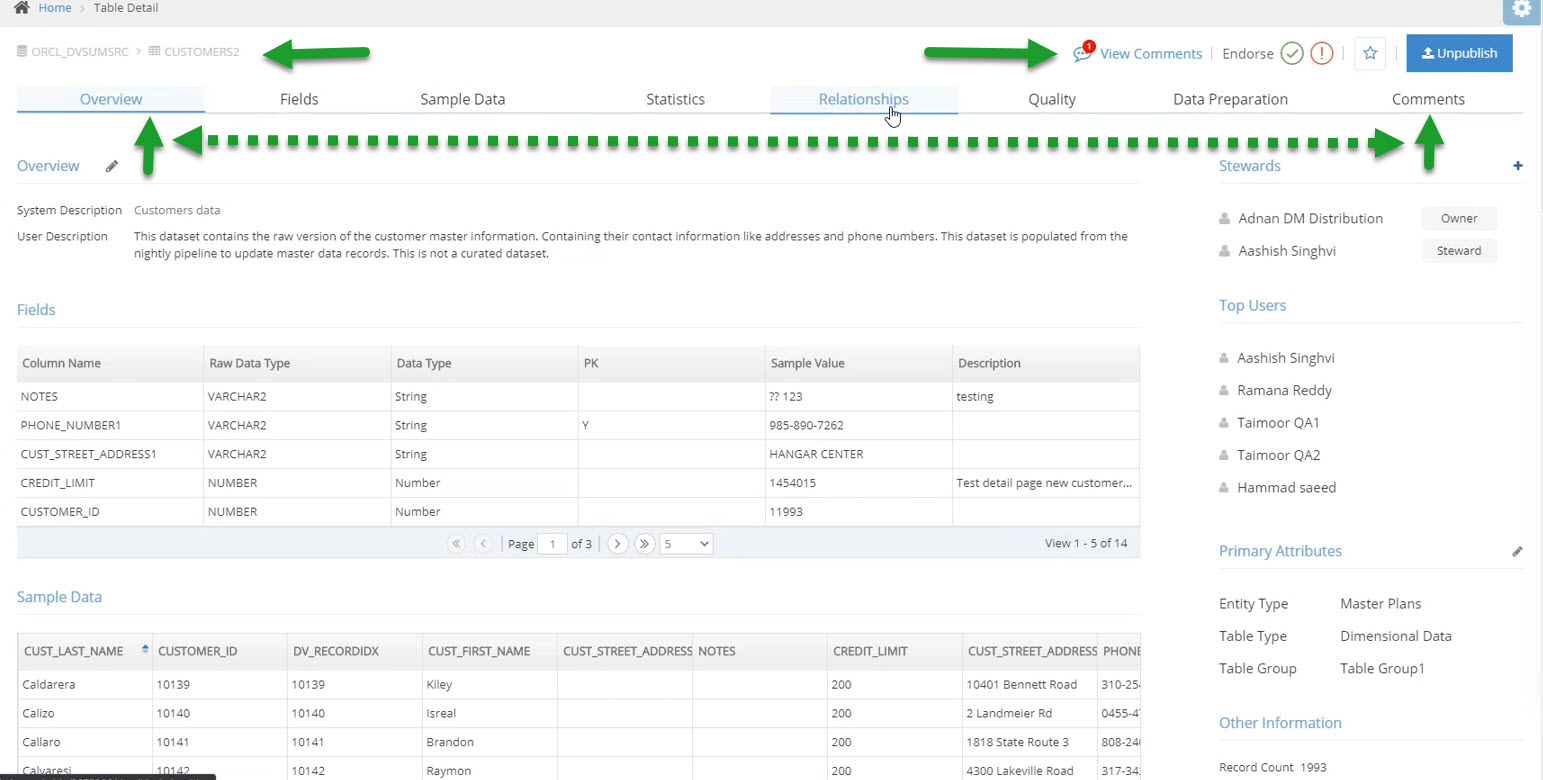The width and height of the screenshot is (1543, 780).
Task: Open the Comments tab
Action: (1428, 99)
